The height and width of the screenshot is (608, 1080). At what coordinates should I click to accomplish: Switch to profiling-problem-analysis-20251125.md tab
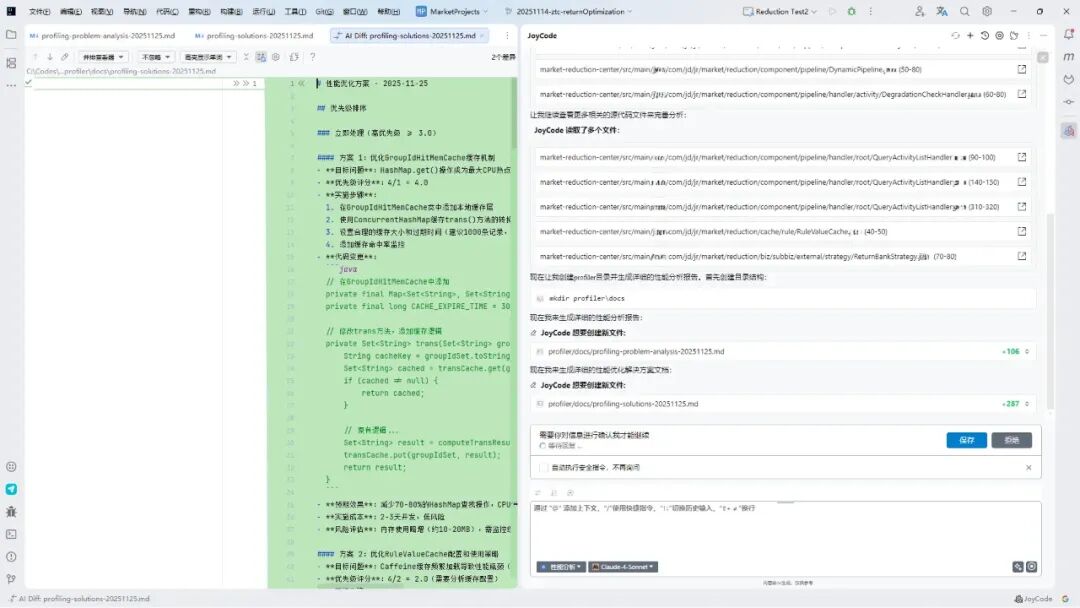[103, 35]
